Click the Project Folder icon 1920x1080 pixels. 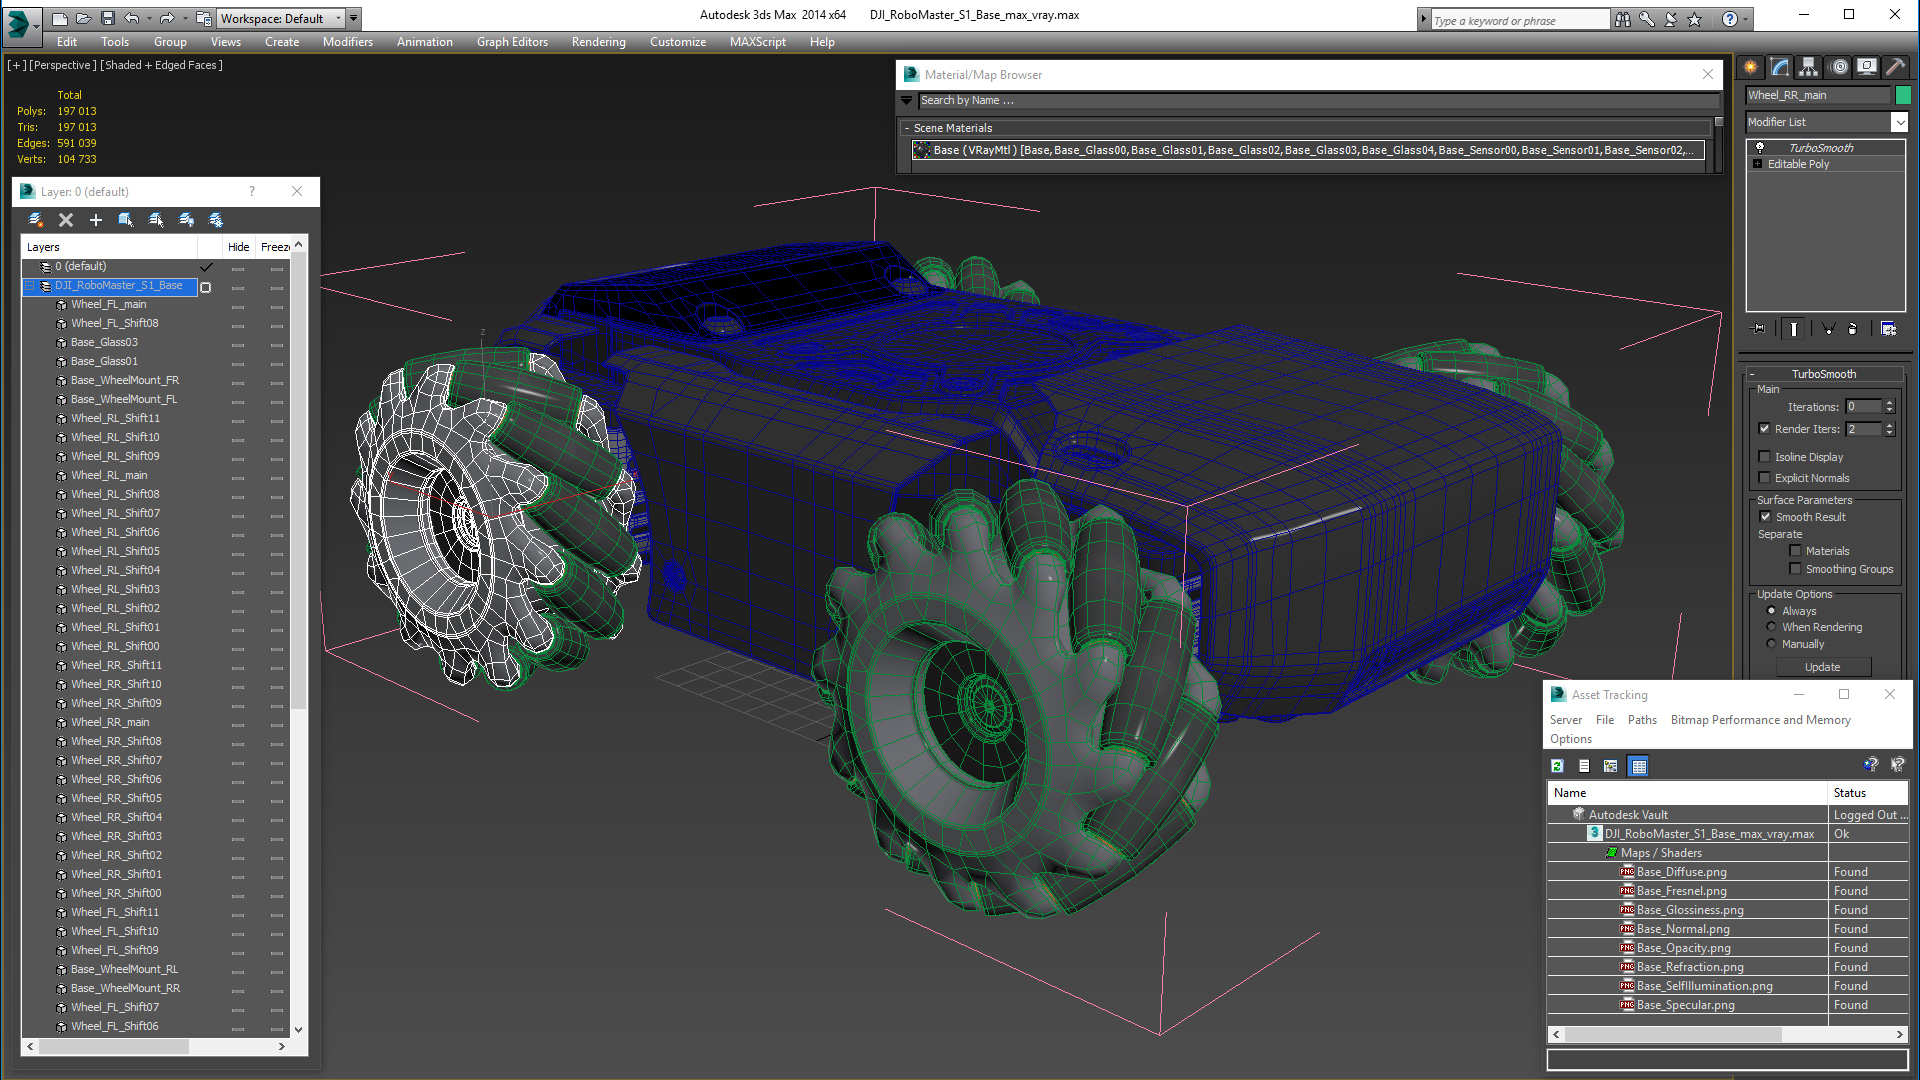(x=203, y=18)
